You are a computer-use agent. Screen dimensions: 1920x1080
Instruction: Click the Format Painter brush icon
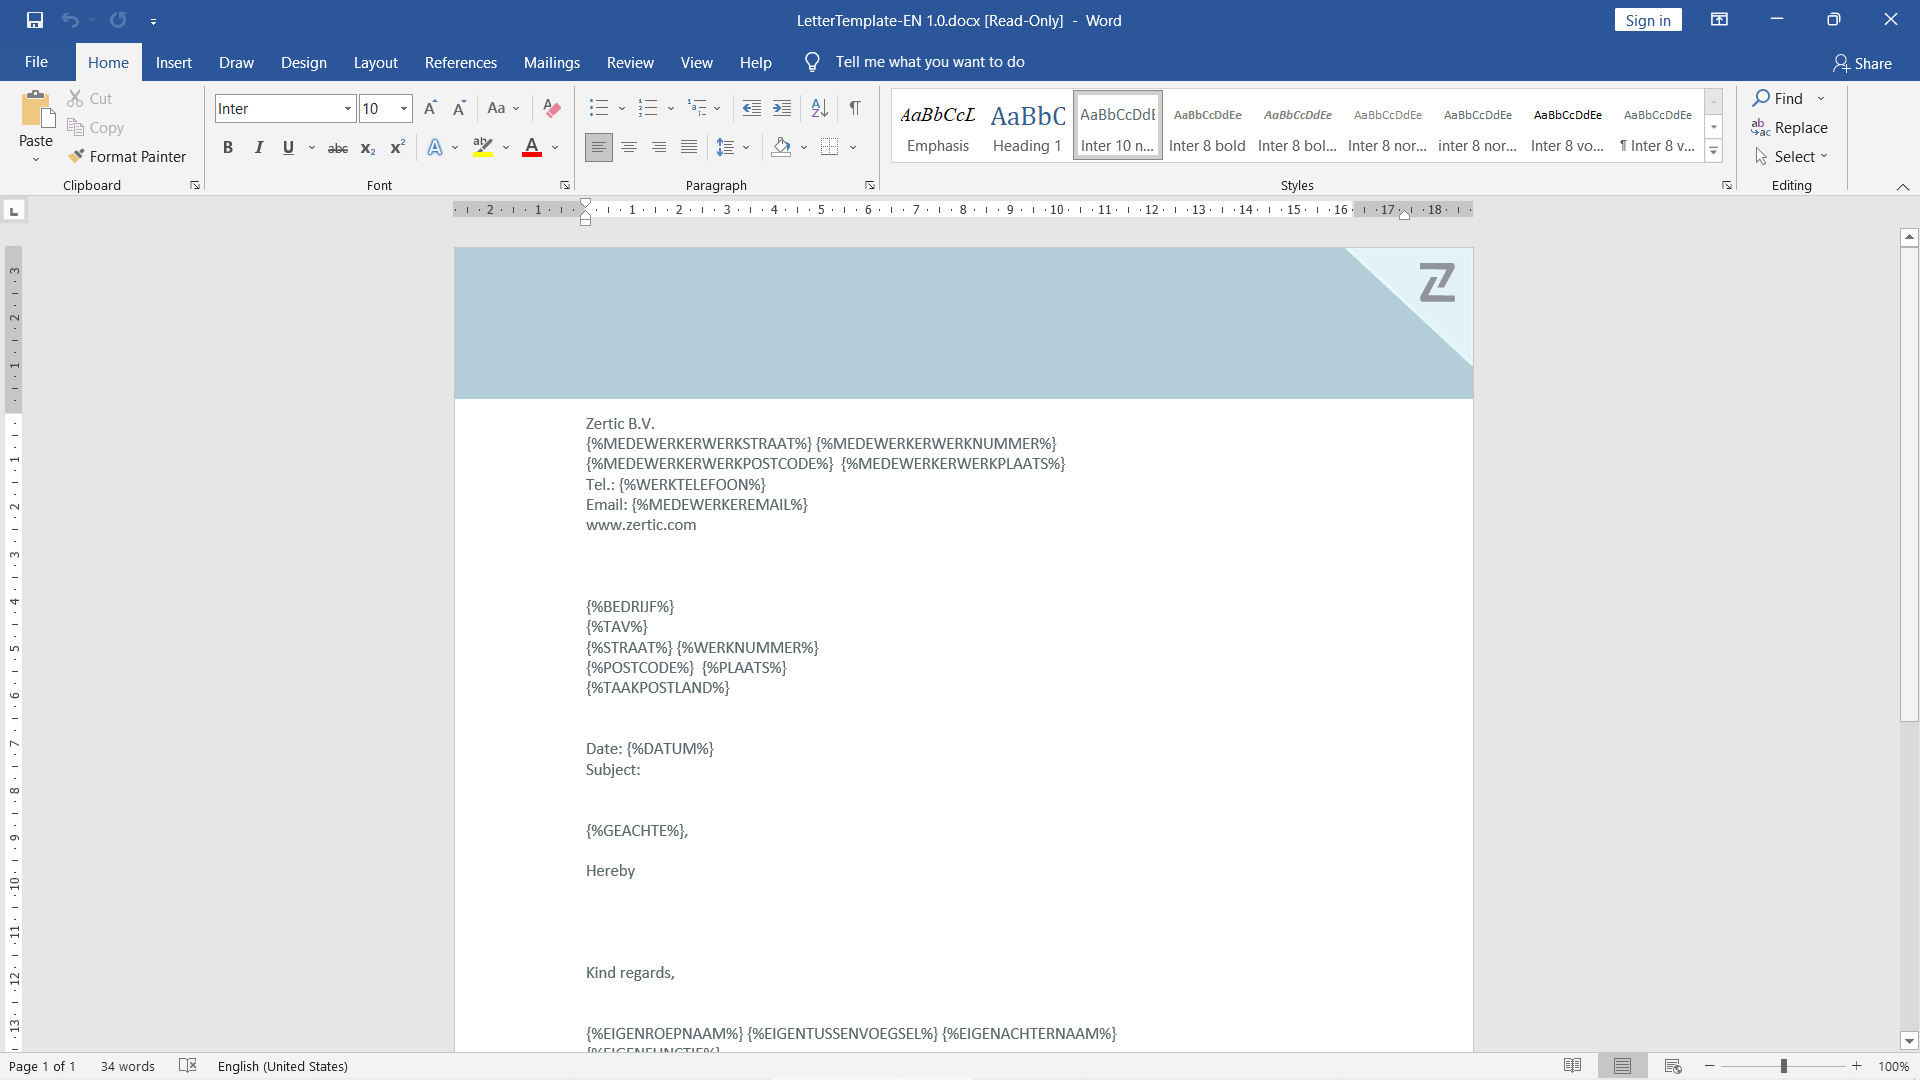(76, 157)
